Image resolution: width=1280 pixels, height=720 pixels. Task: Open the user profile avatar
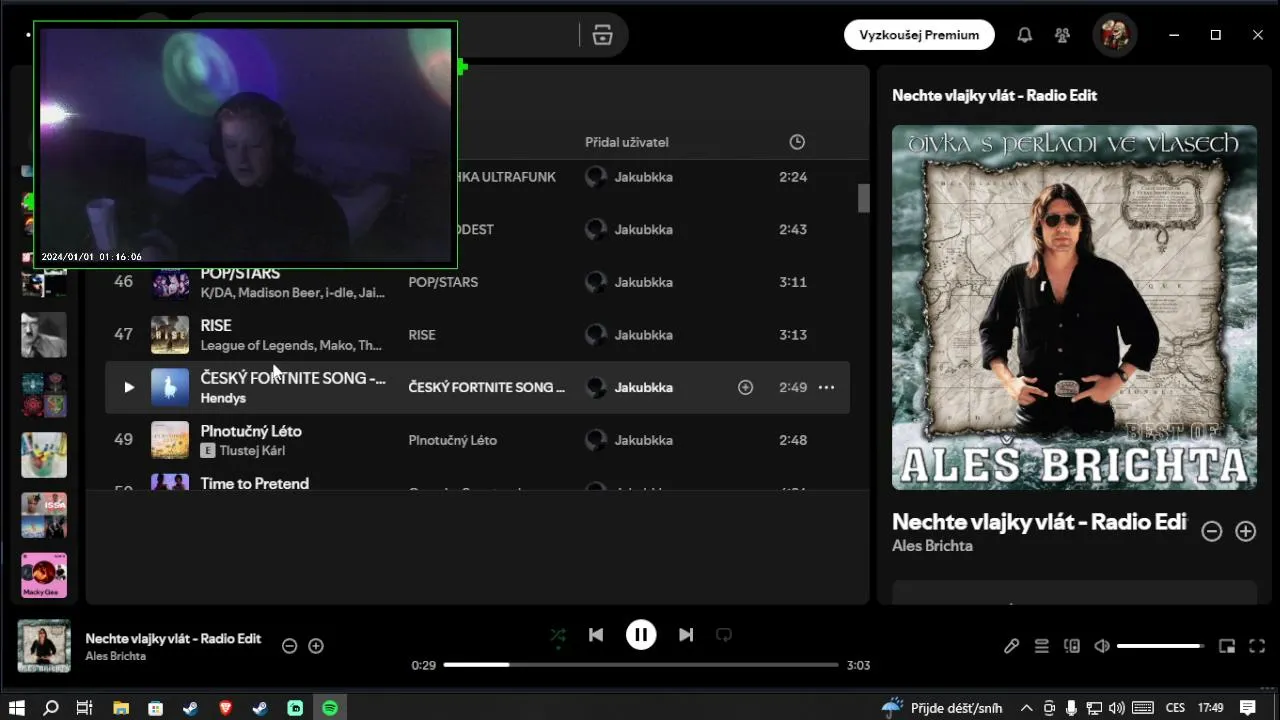[1115, 35]
